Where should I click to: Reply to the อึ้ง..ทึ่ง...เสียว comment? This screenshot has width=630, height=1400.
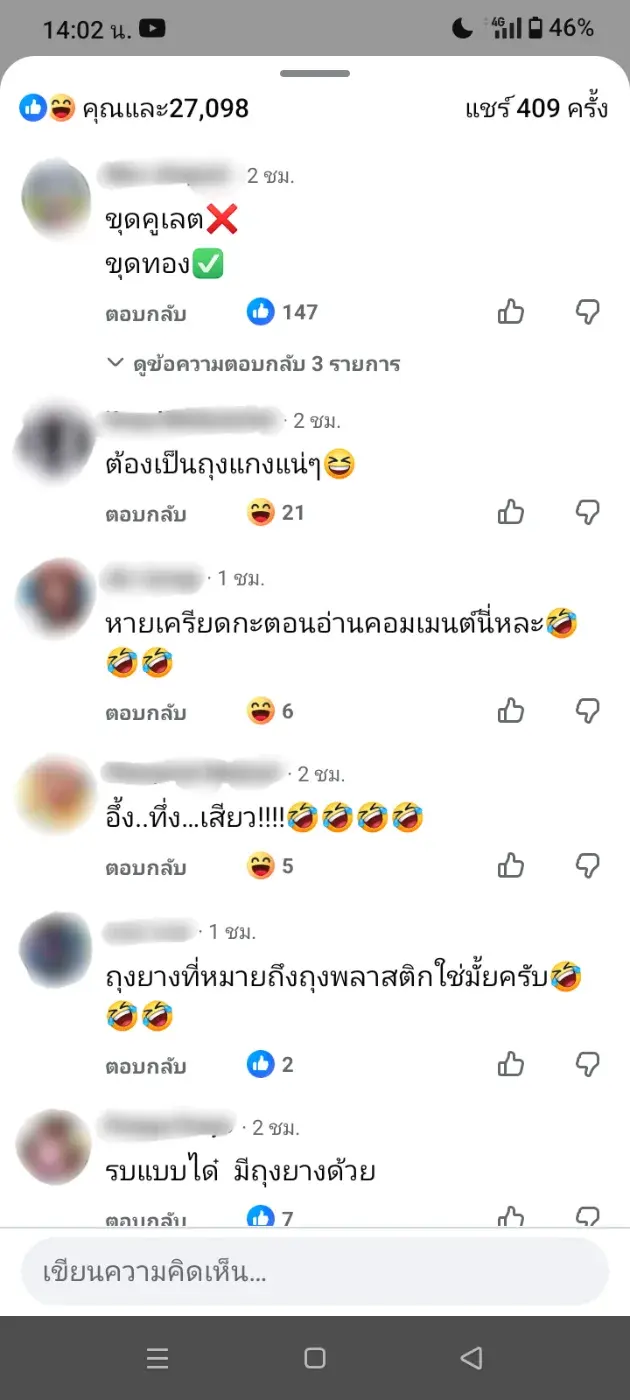pos(146,867)
